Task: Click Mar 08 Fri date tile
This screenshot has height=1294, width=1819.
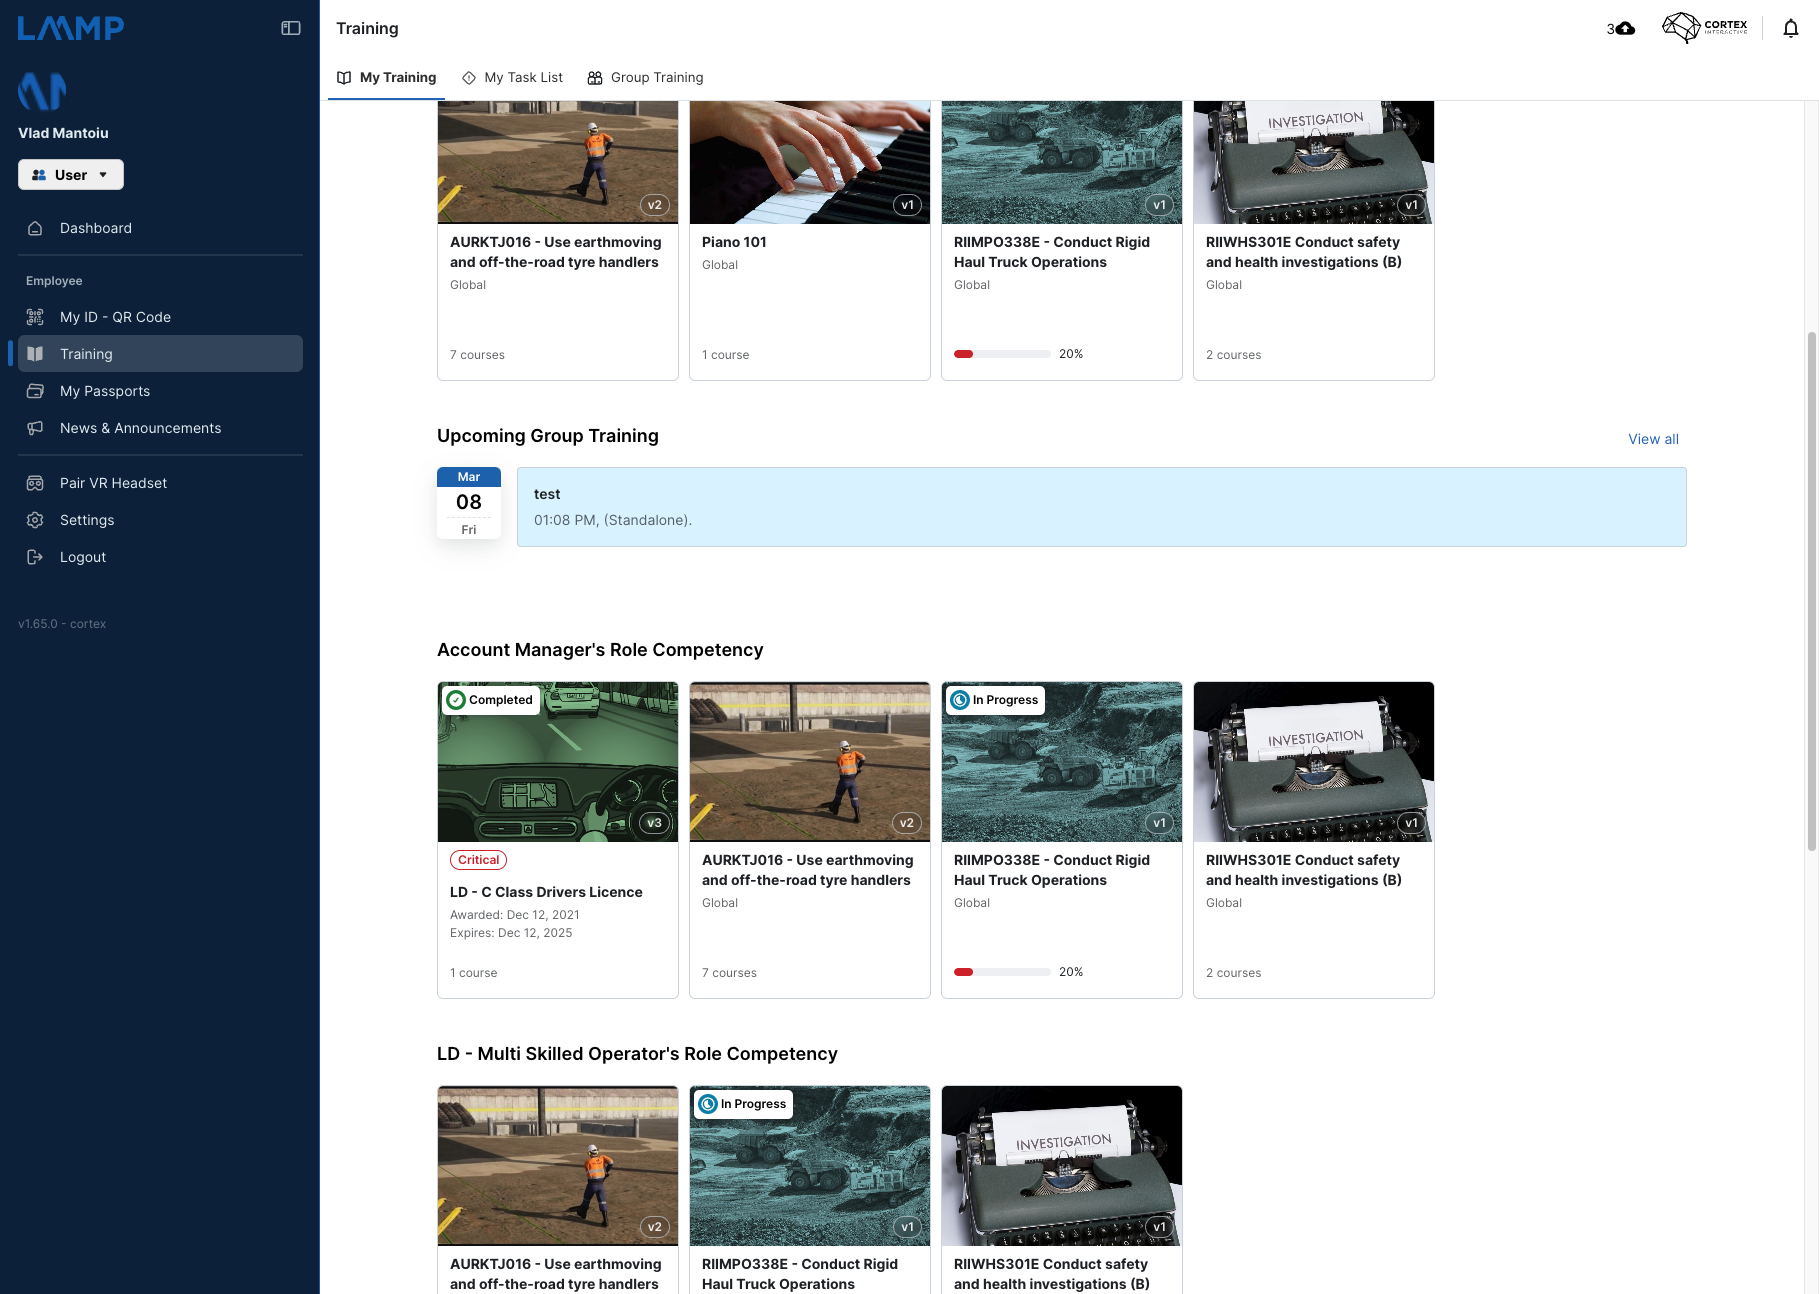Action: click(x=469, y=503)
